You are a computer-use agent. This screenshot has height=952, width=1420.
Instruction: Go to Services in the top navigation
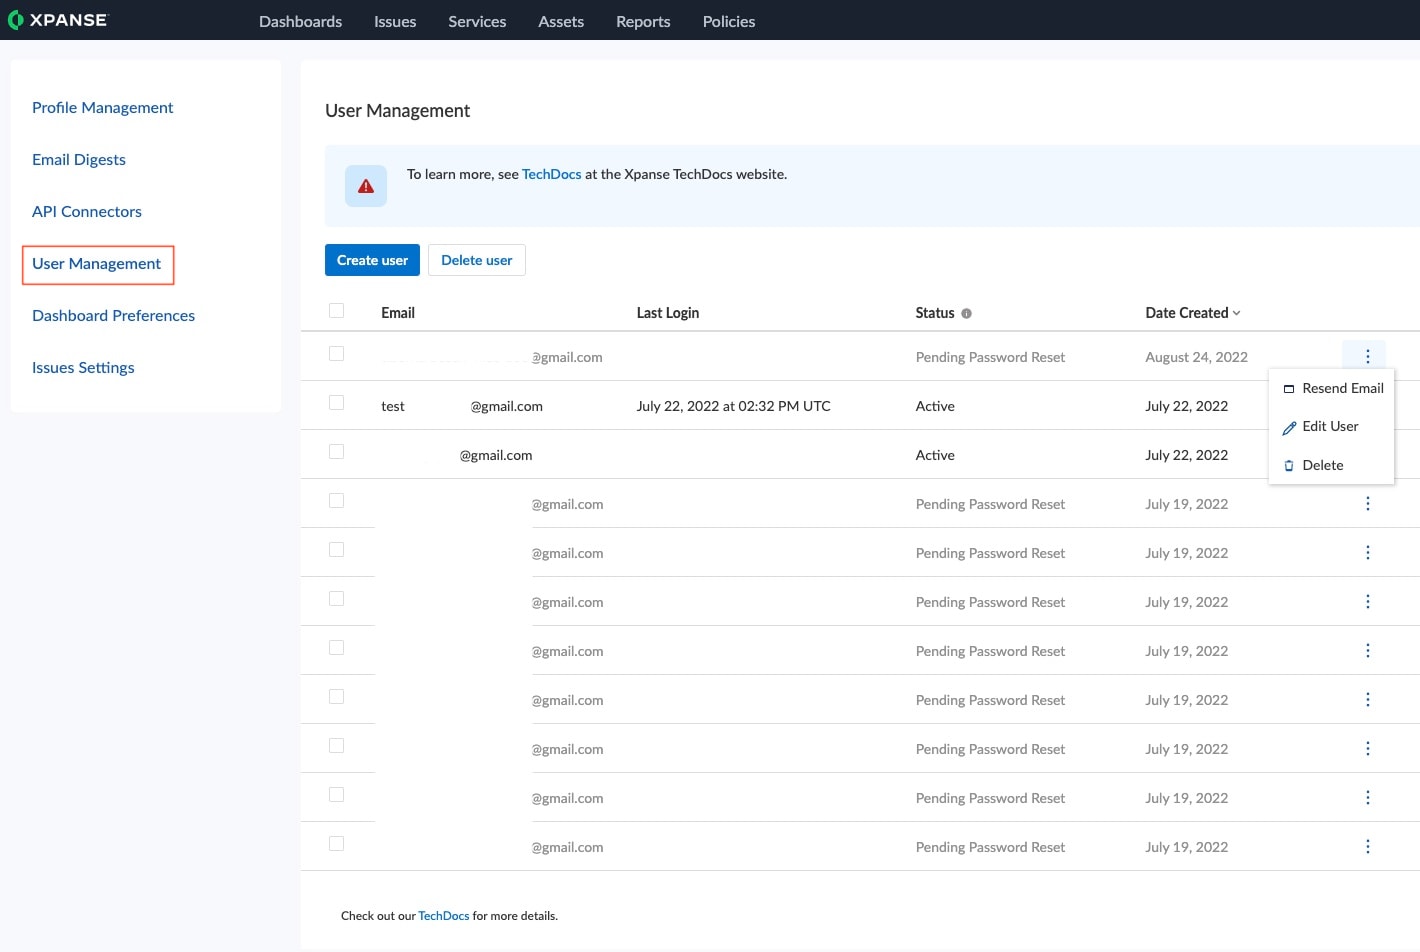tap(477, 21)
